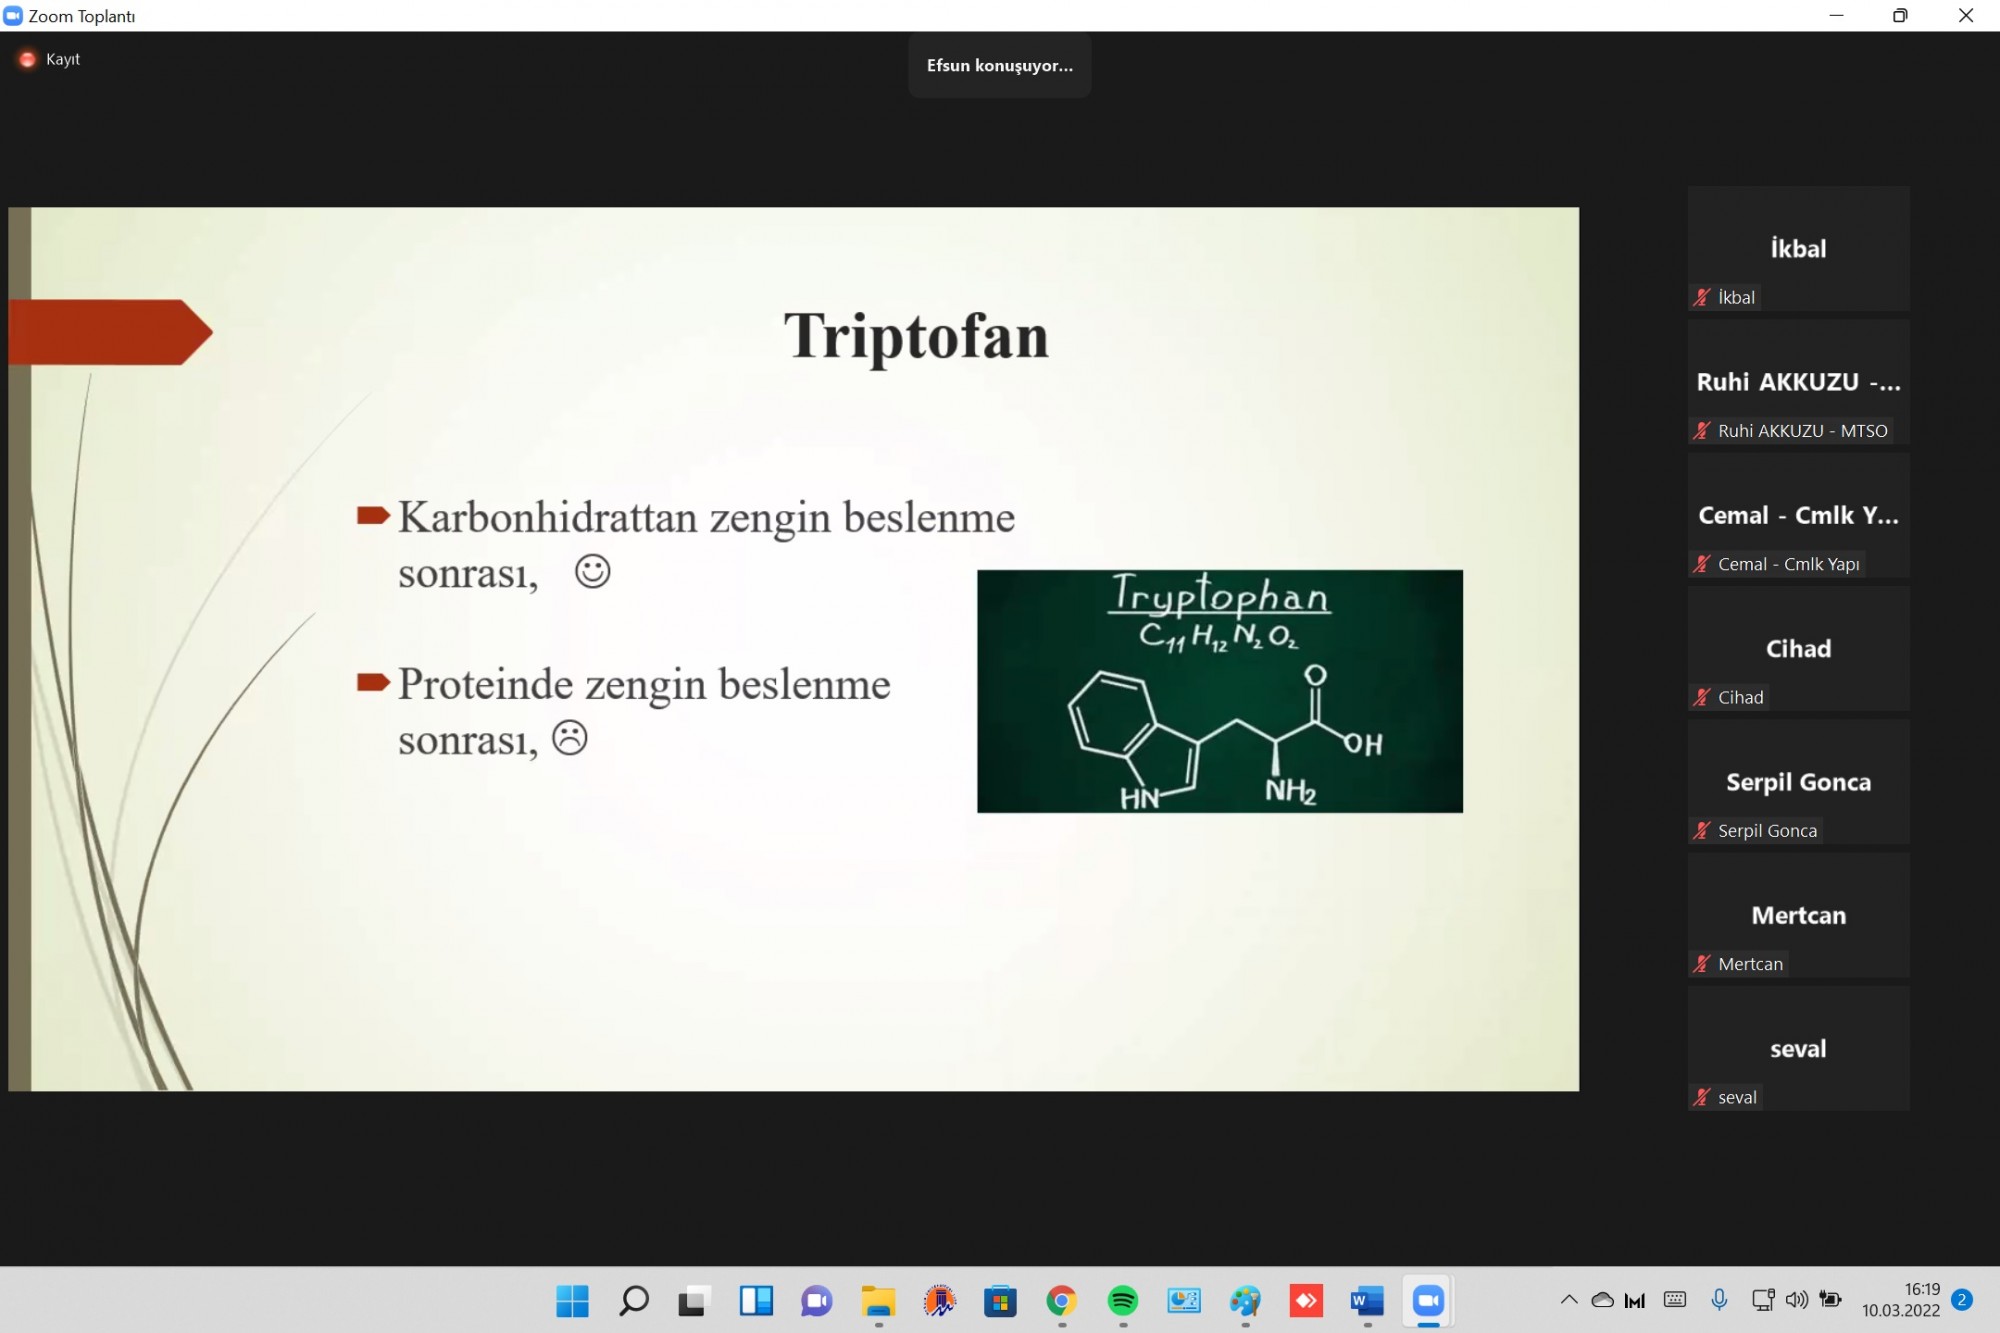Open Microsoft Store from taskbar

coord(1000,1300)
